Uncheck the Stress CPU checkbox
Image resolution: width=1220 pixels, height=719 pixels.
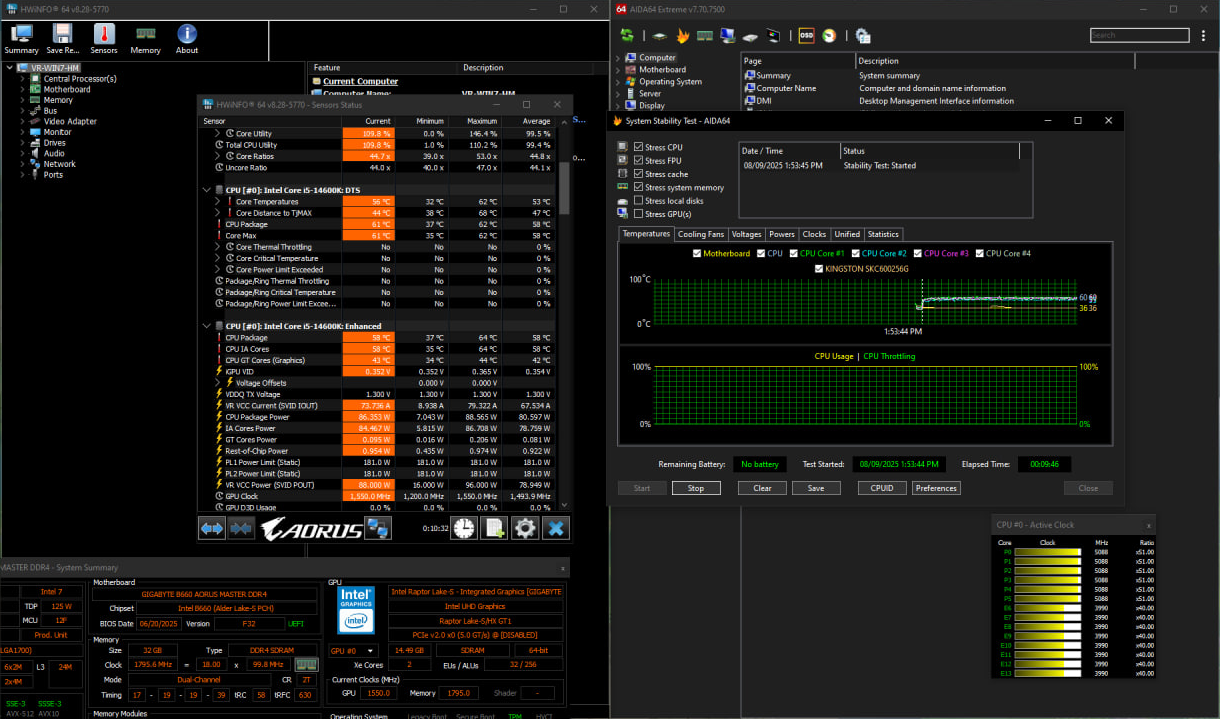639,147
